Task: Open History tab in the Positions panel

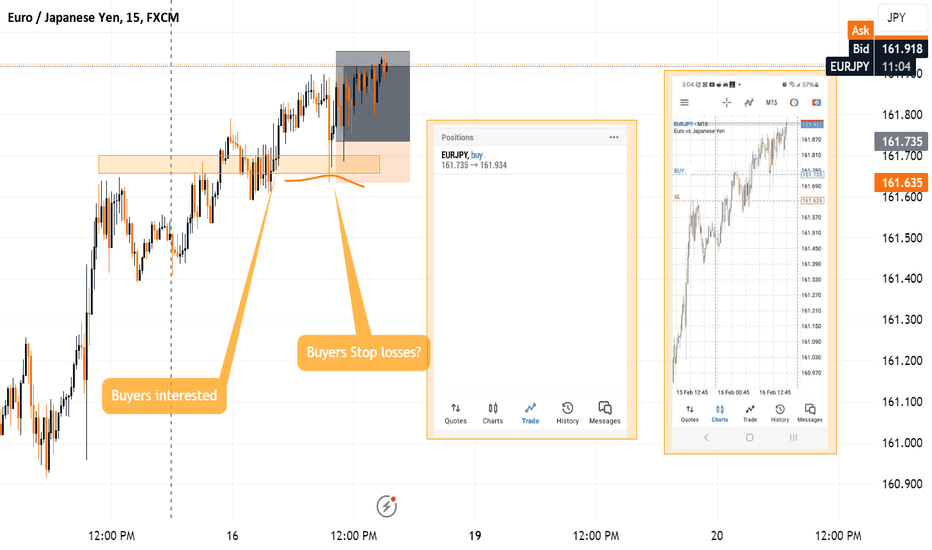Action: tap(567, 413)
